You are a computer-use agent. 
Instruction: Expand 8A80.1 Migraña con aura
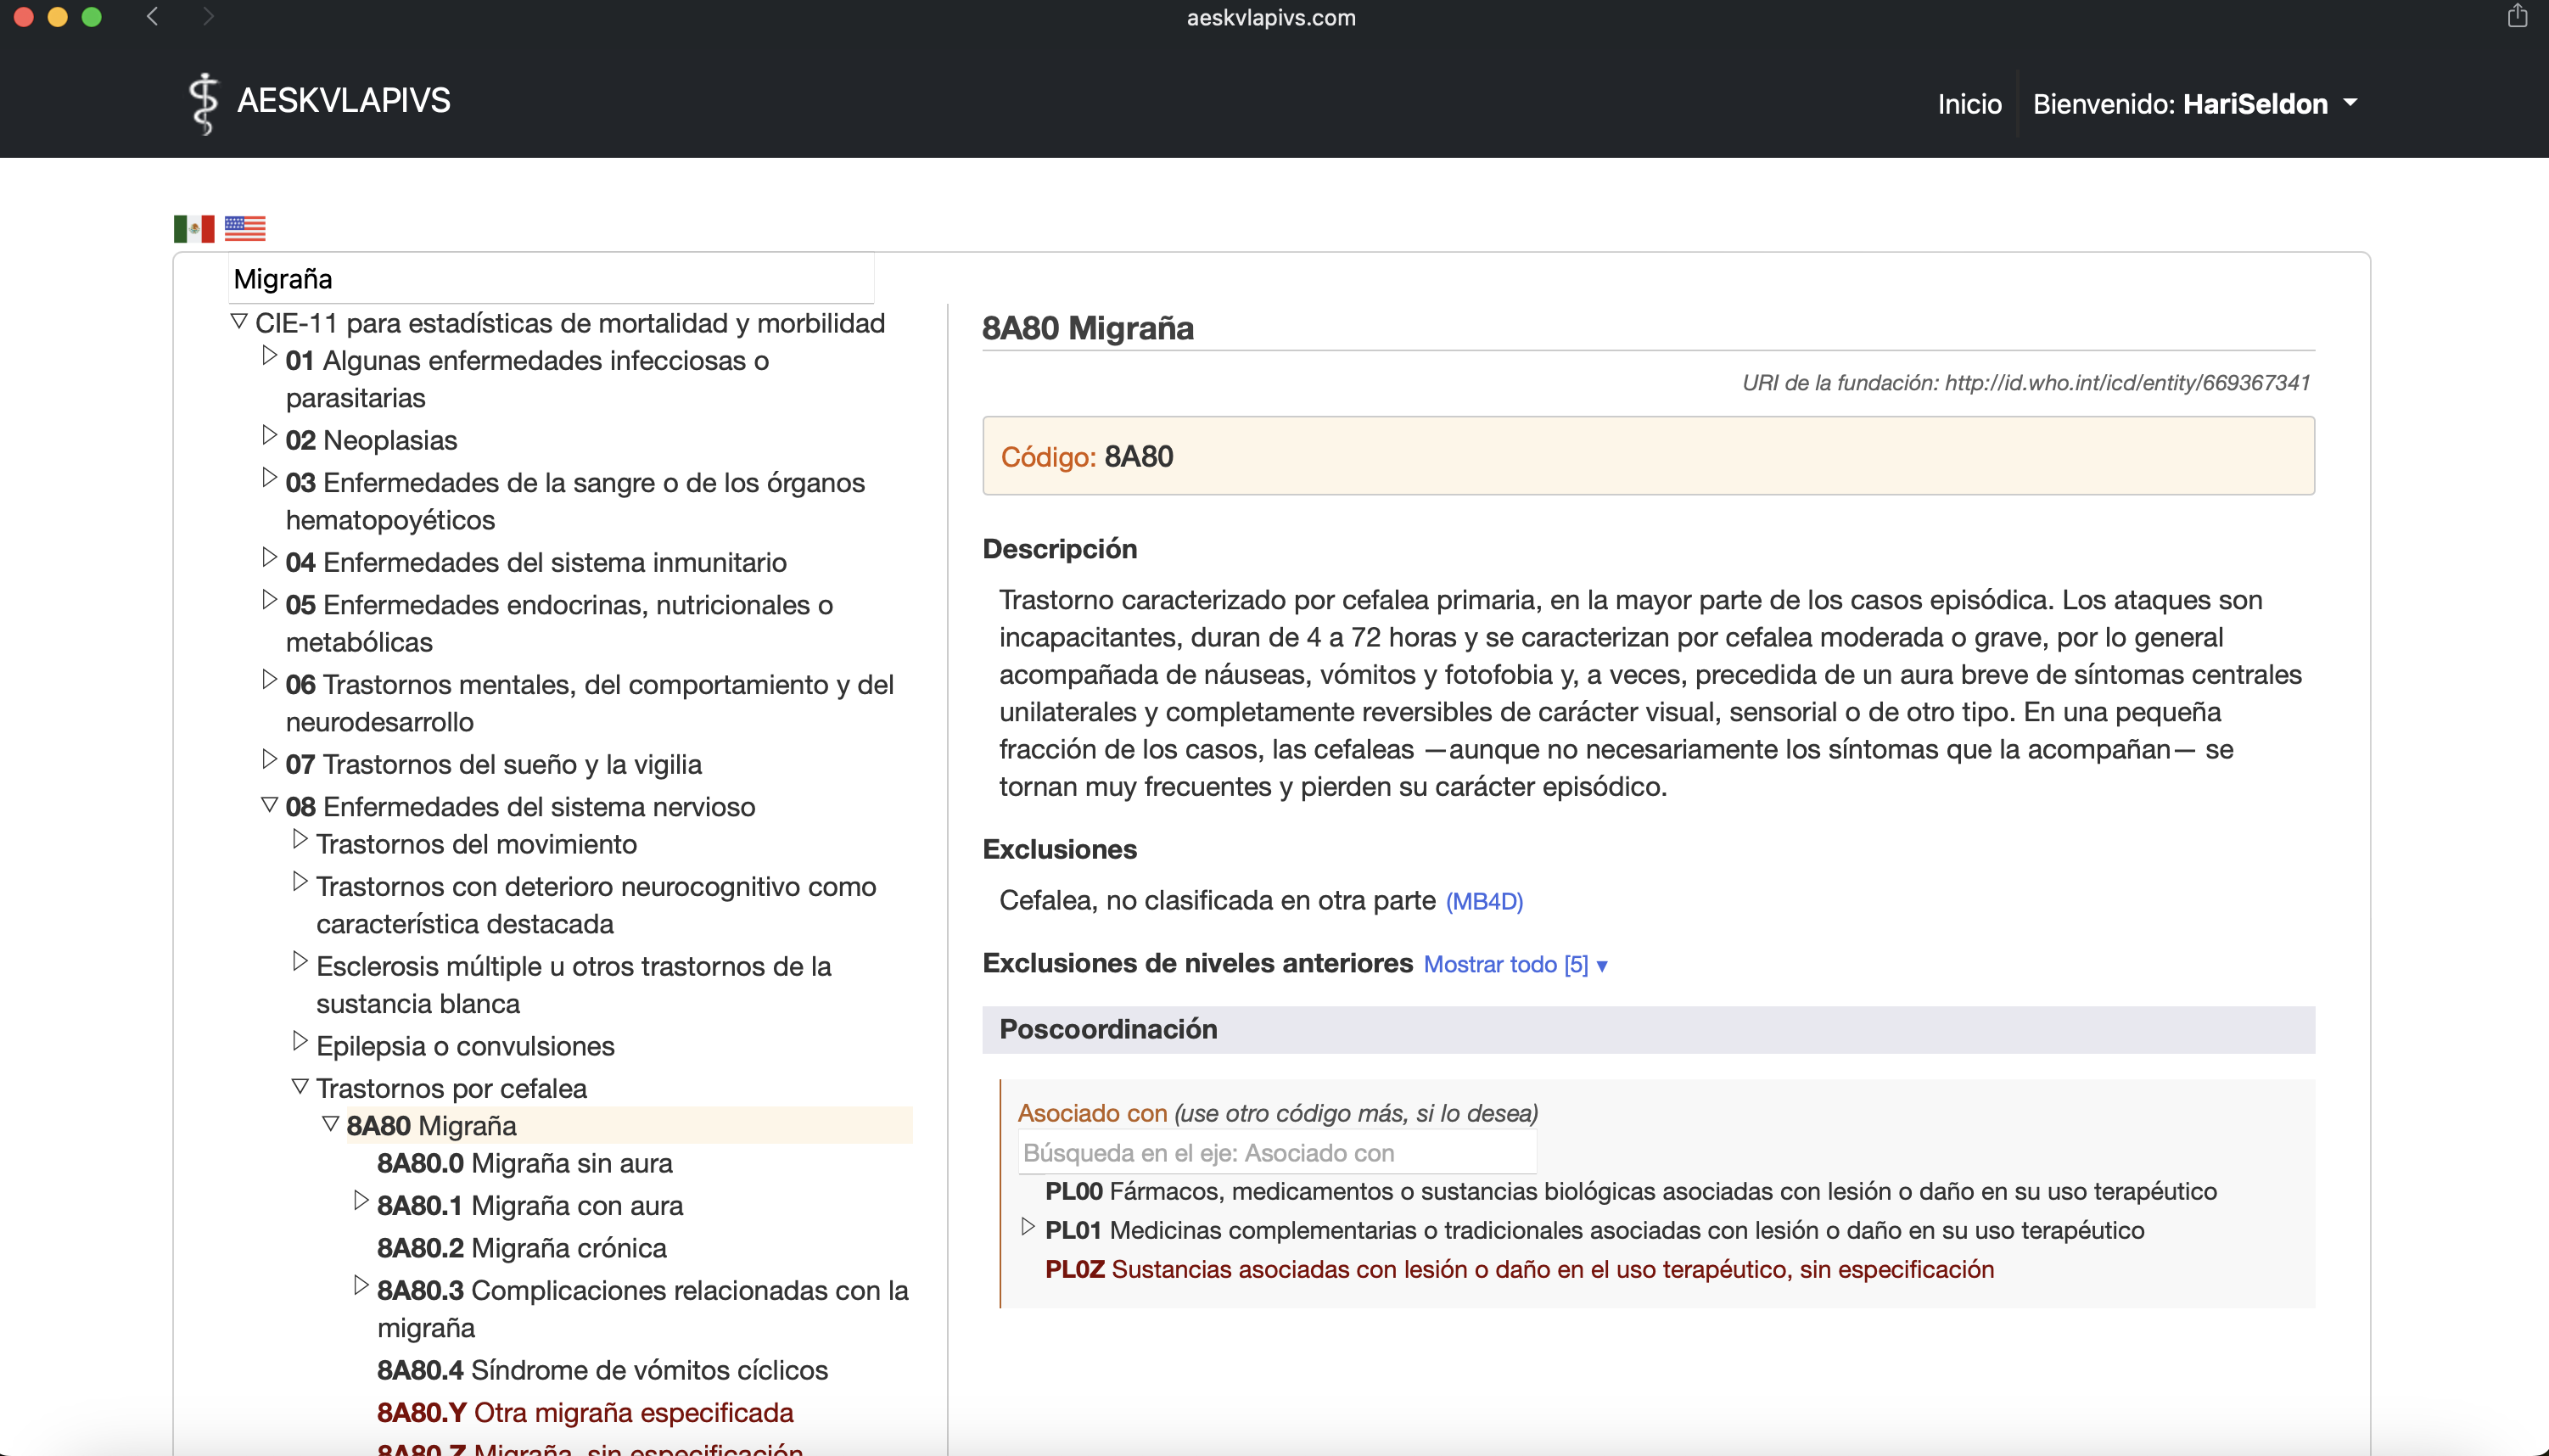point(361,1200)
